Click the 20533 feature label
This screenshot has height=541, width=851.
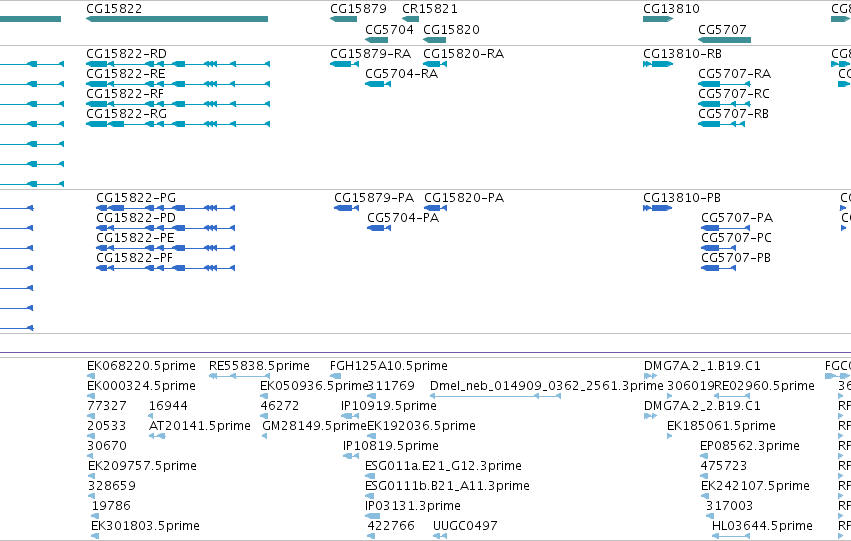tap(106, 426)
